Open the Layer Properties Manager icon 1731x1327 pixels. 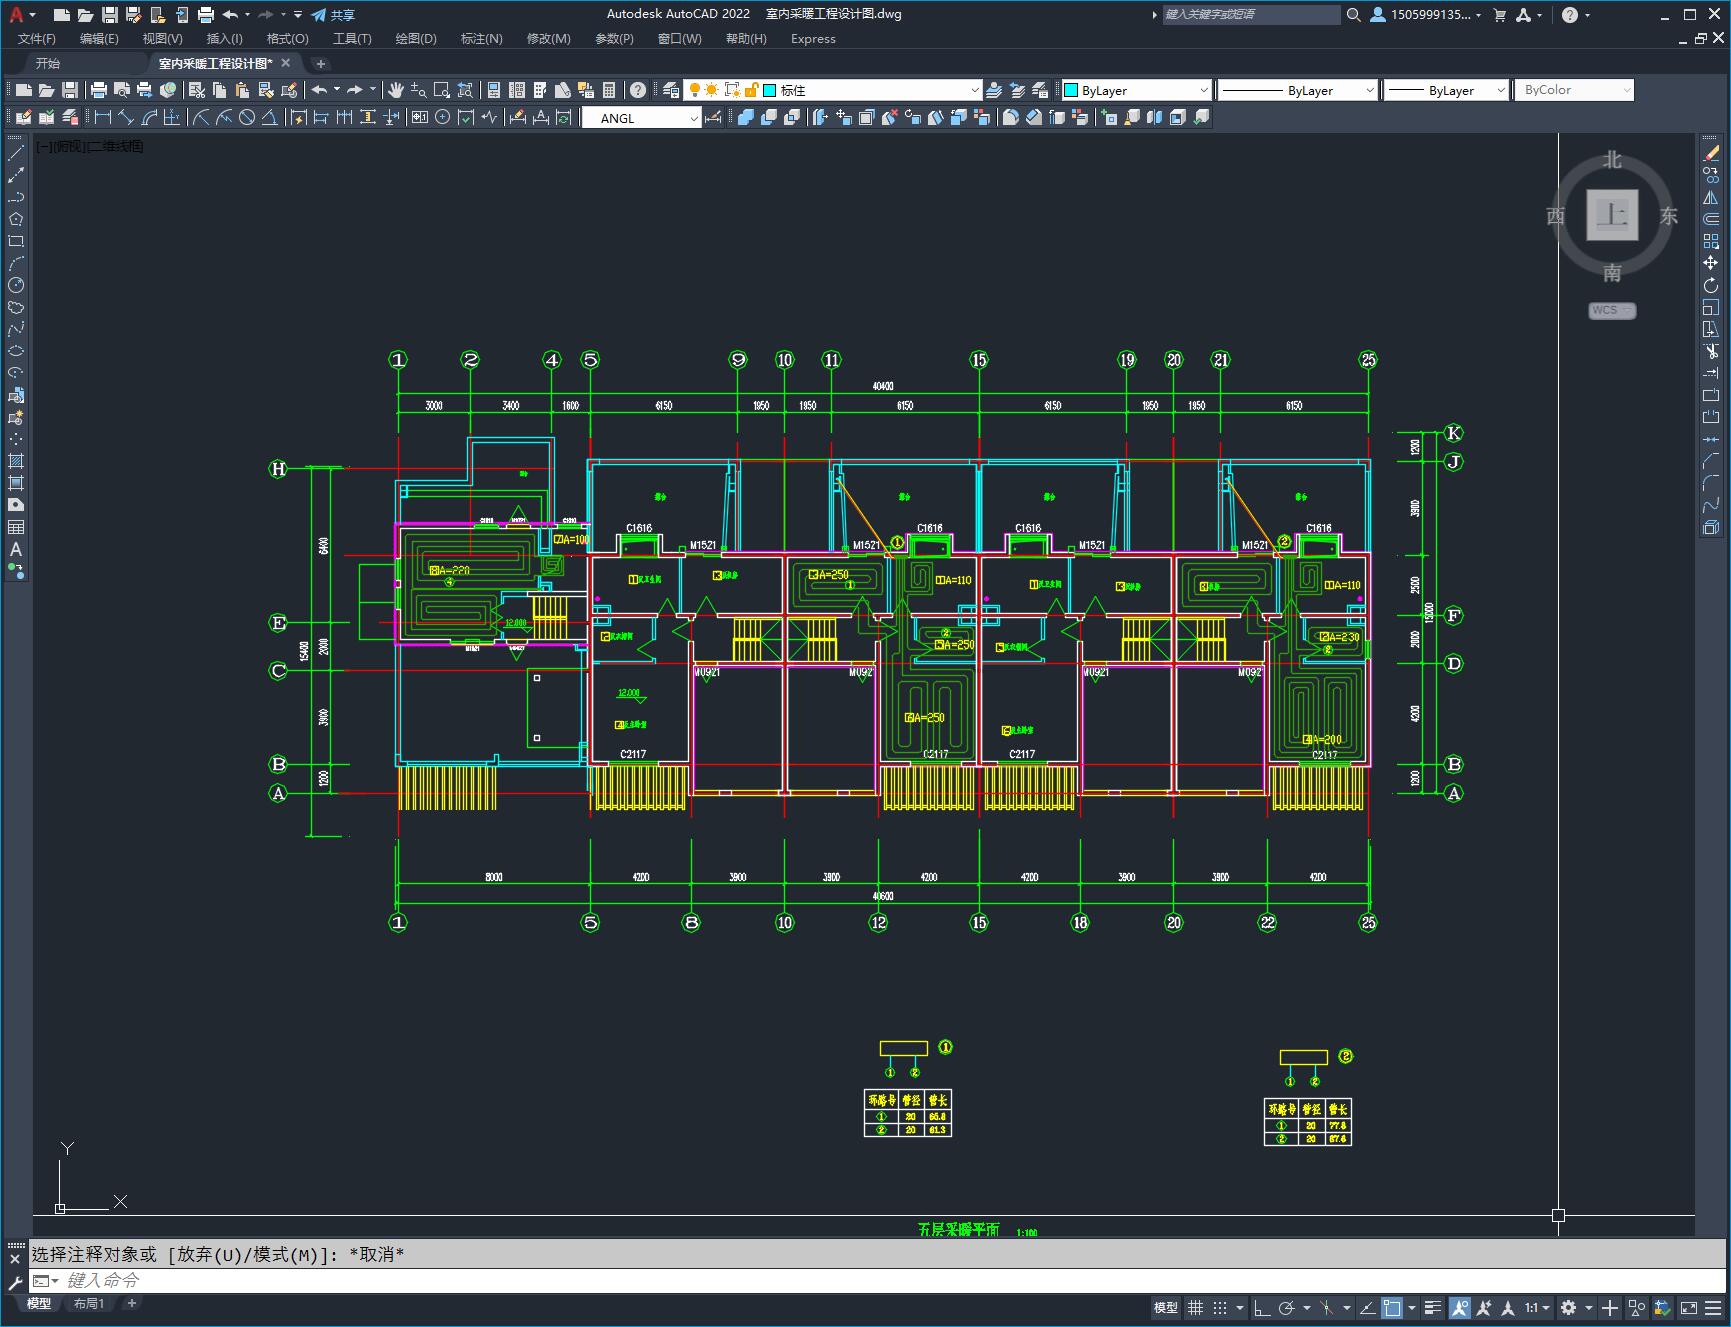pyautogui.click(x=671, y=90)
